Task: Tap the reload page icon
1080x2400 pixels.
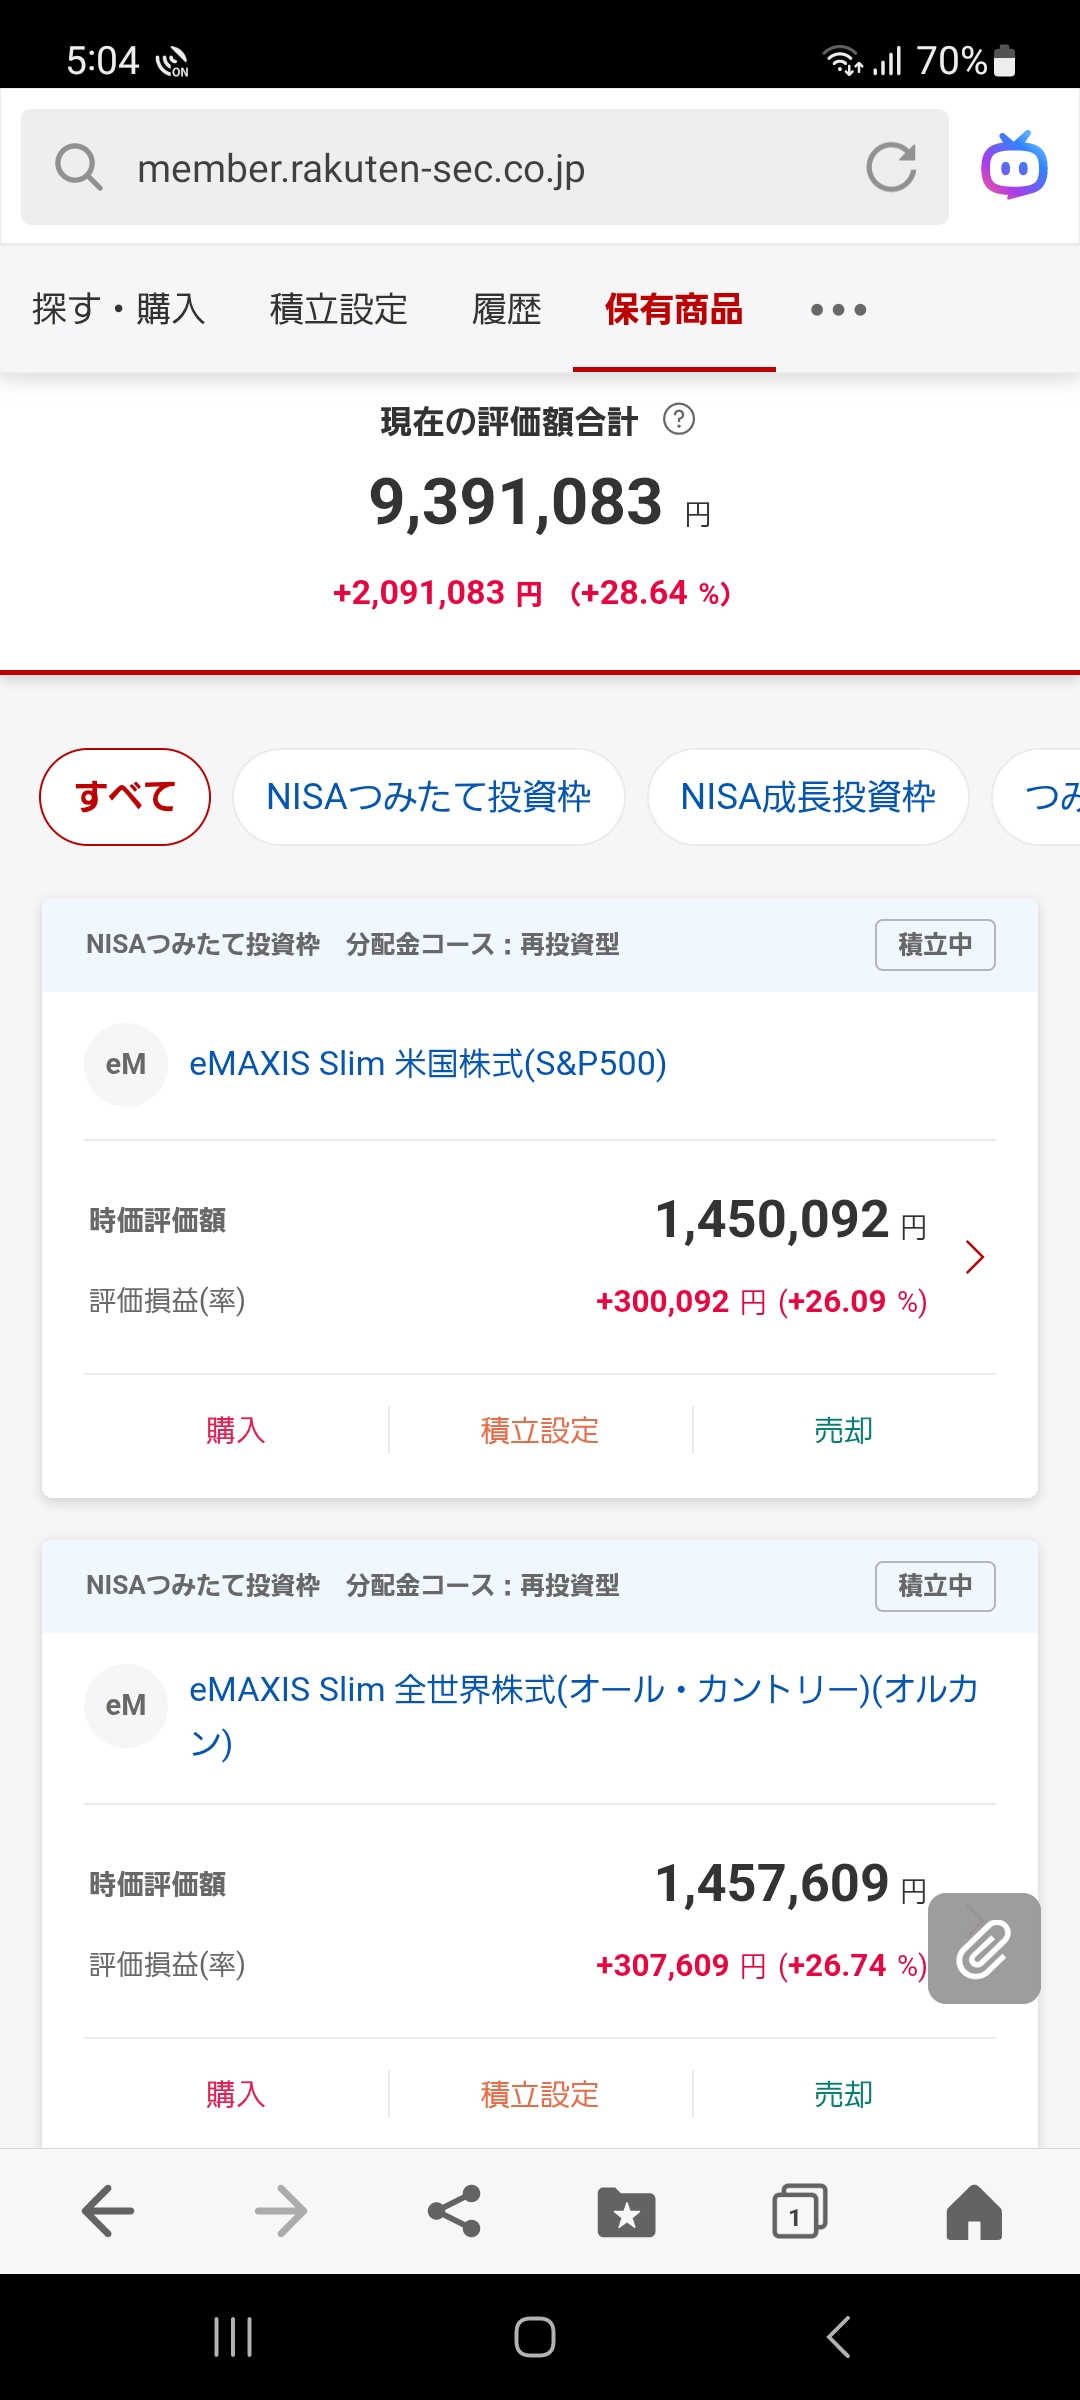Action: 891,167
